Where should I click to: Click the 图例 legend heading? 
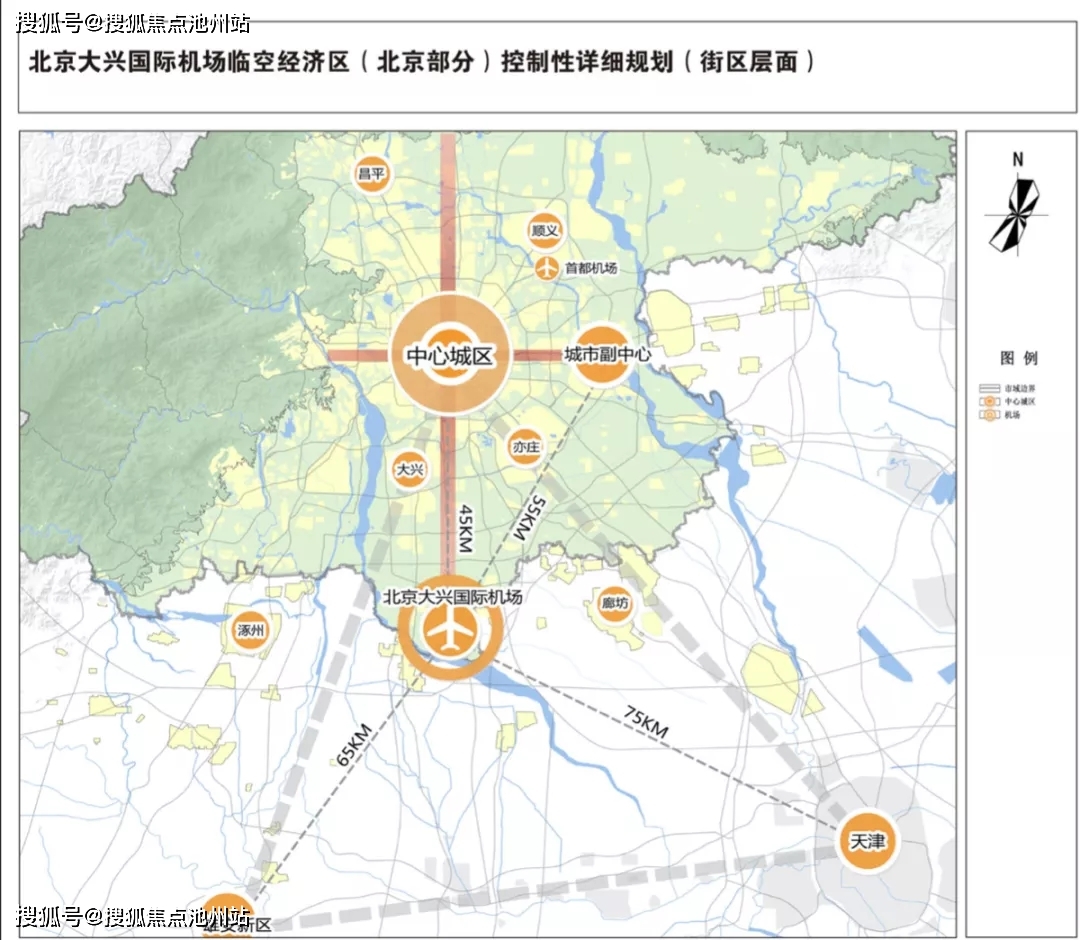click(x=1019, y=358)
